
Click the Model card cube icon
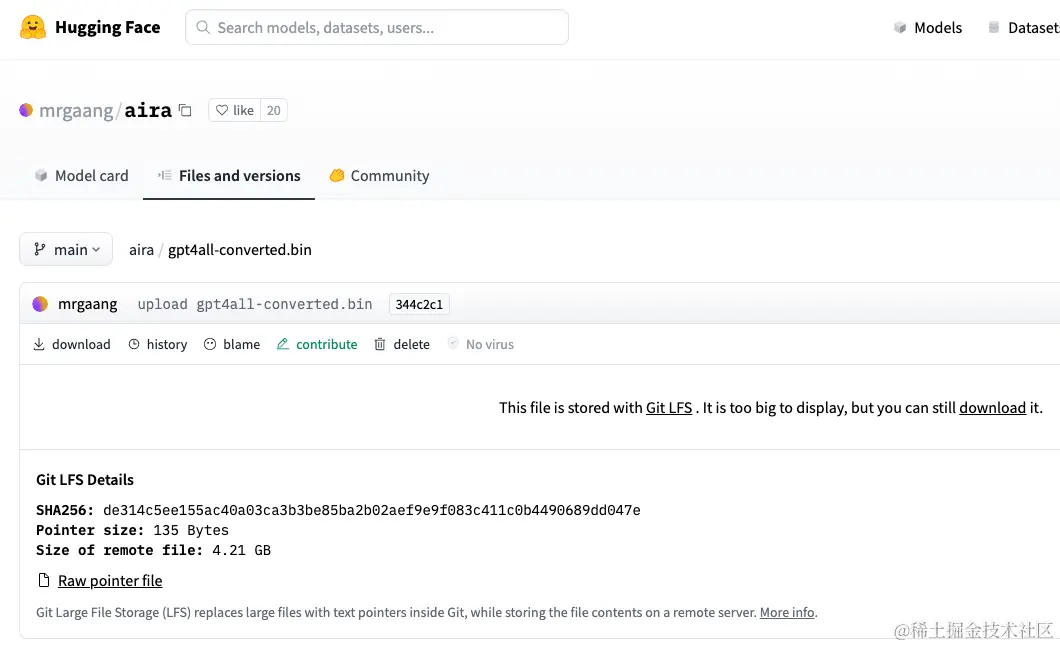pyautogui.click(x=41, y=176)
